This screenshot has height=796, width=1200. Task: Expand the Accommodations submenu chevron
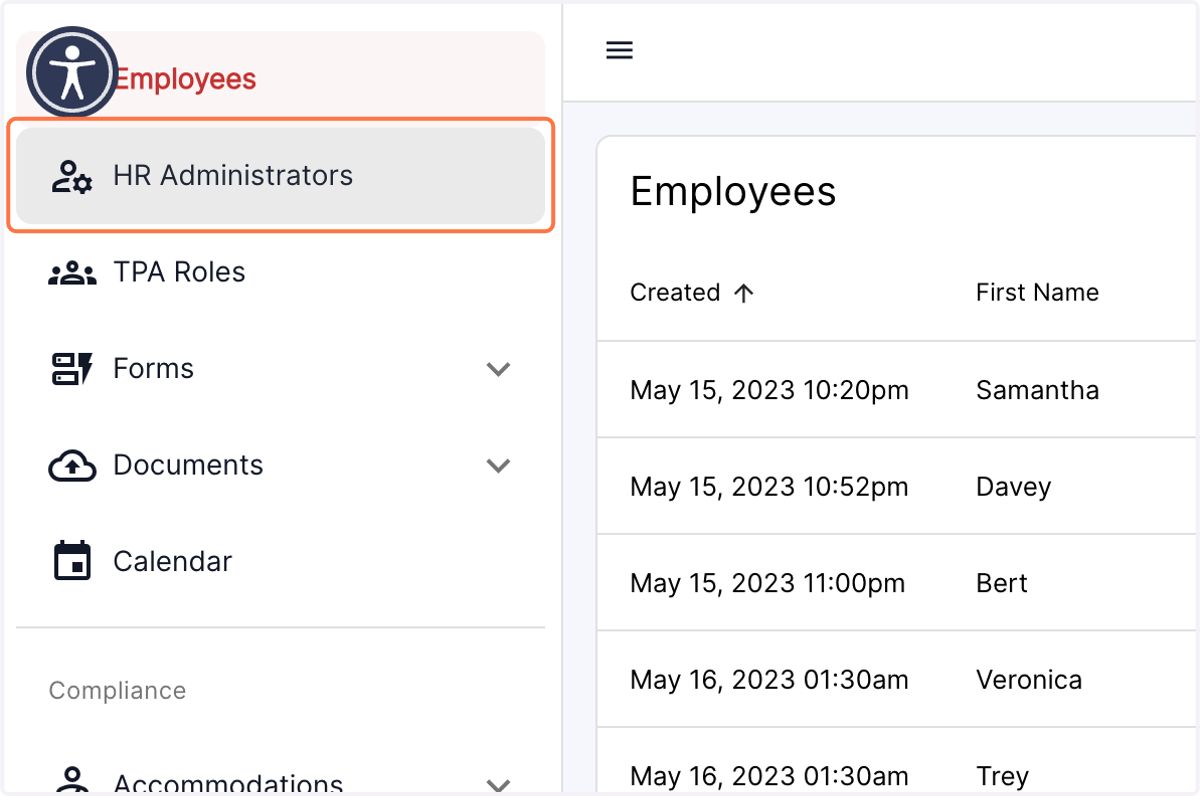pyautogui.click(x=498, y=784)
